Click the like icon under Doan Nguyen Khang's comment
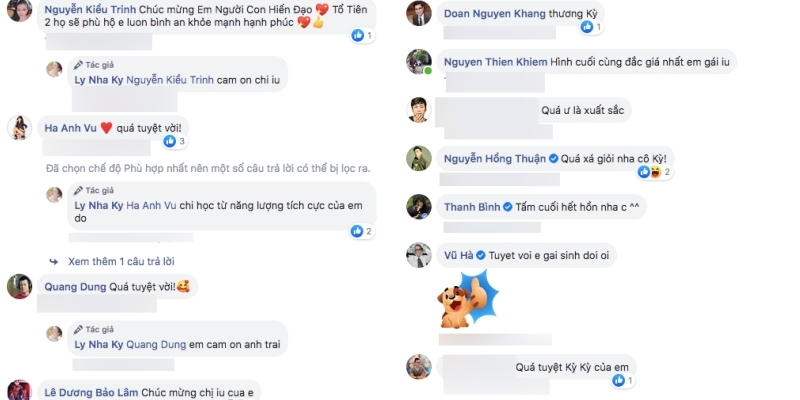Image resolution: width=800 pixels, height=400 pixels. [587, 27]
